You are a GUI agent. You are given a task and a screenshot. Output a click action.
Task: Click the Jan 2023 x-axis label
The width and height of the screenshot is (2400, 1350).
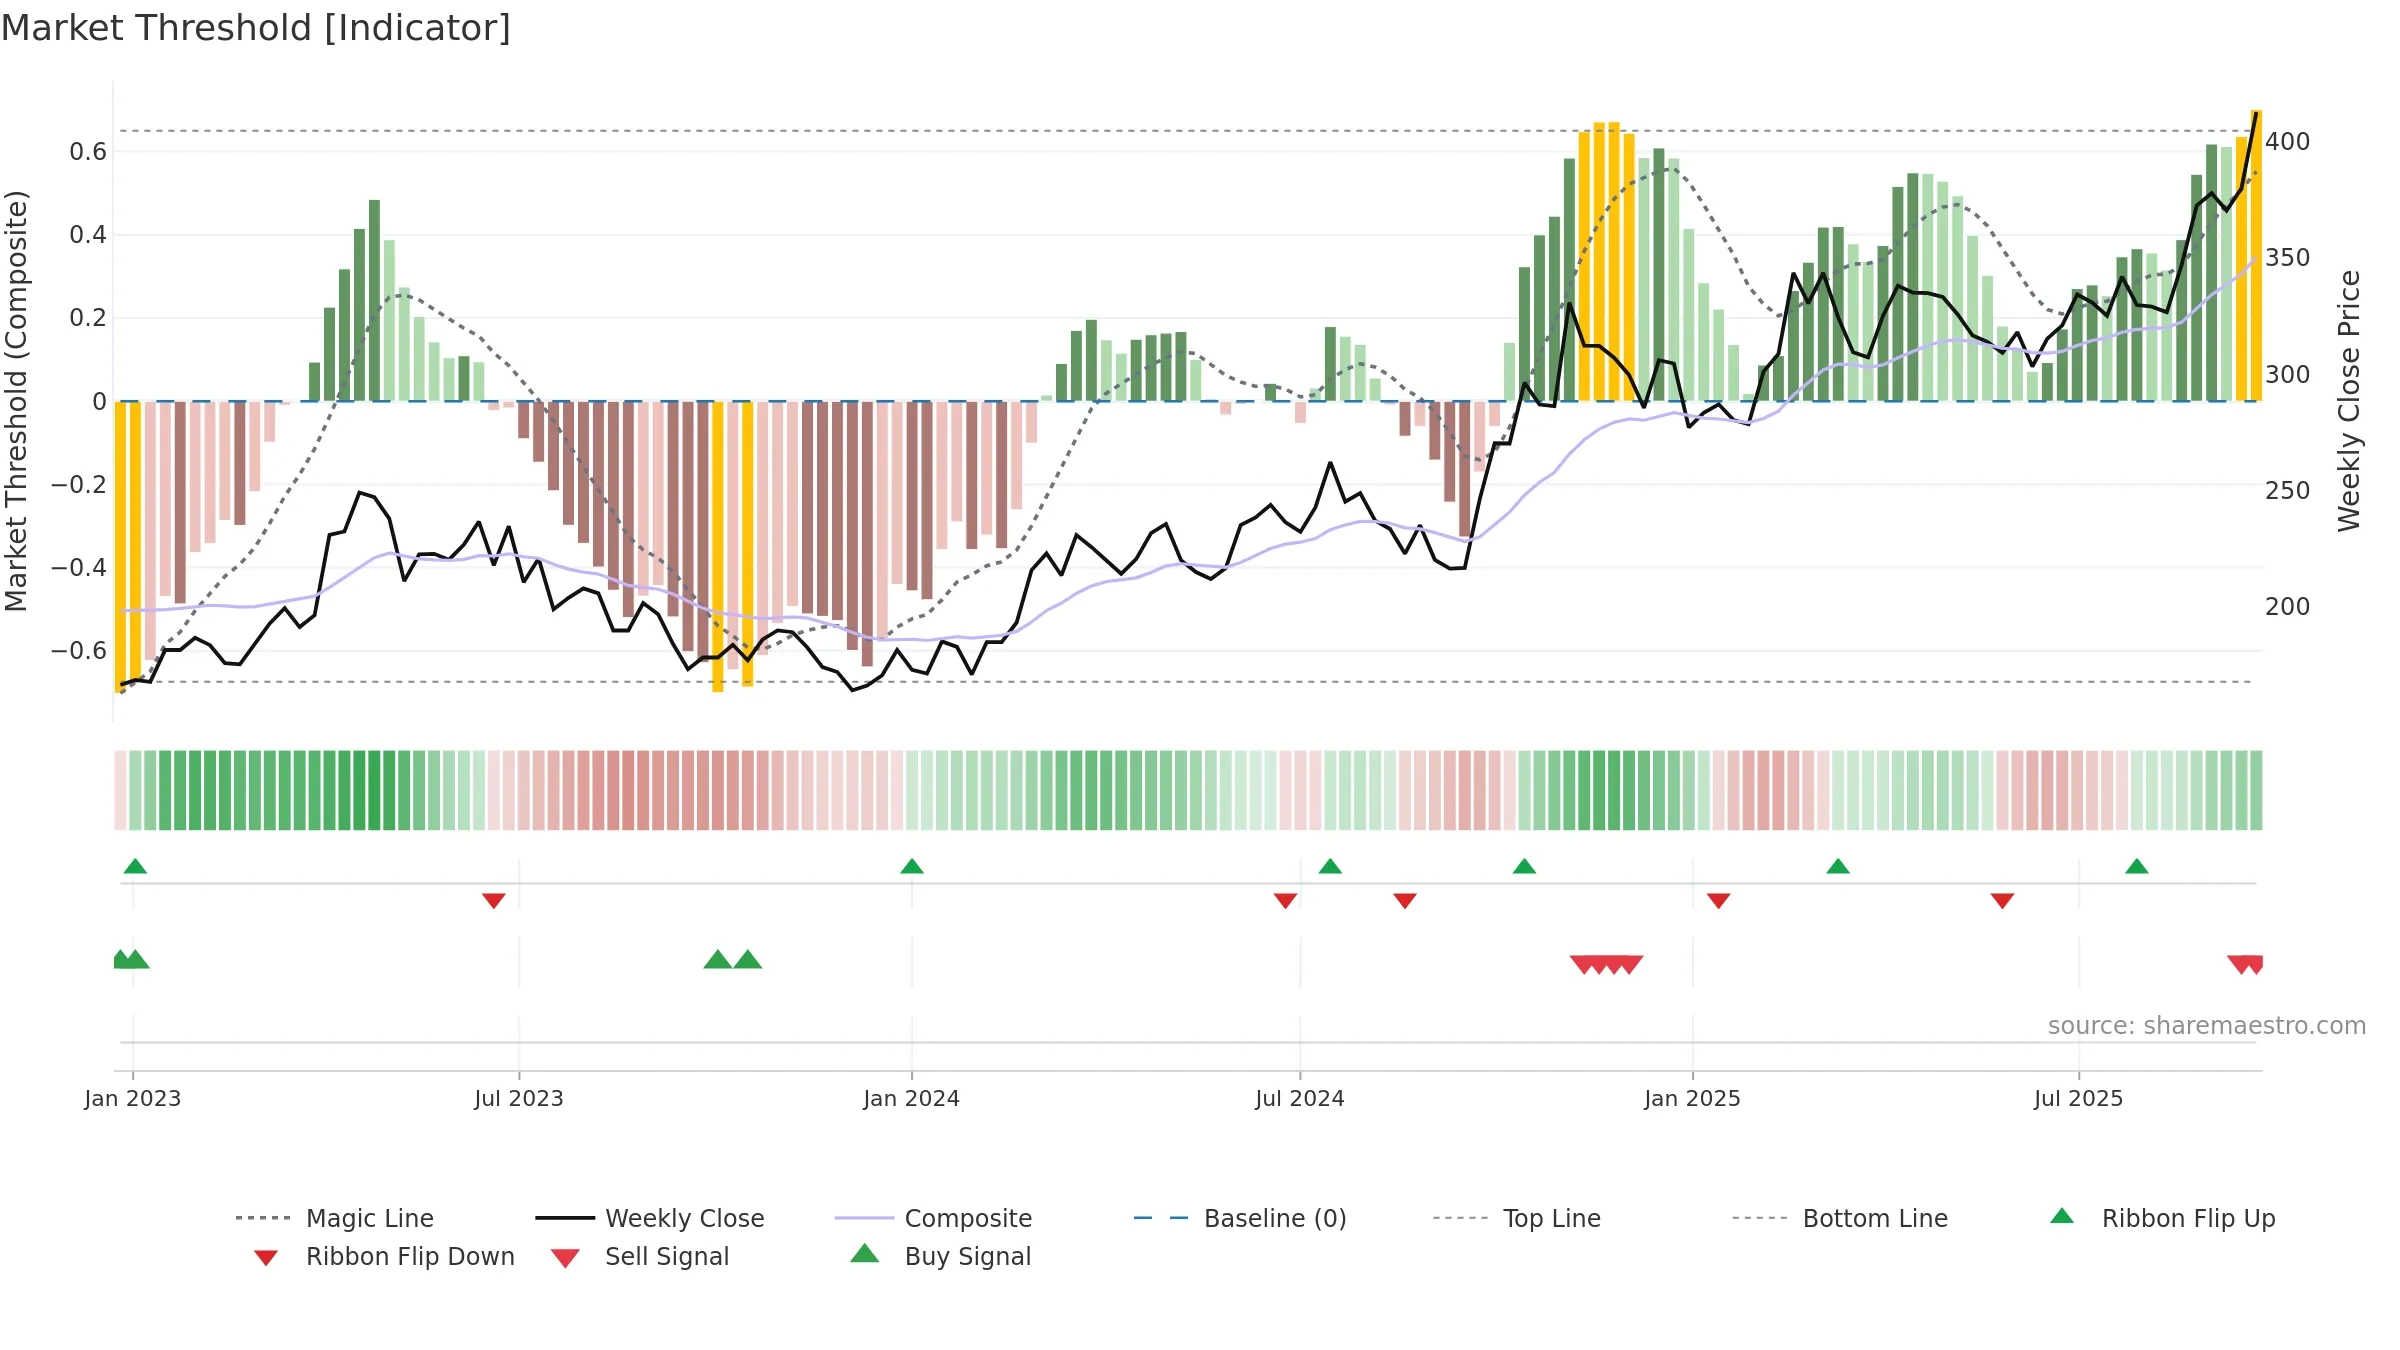pyautogui.click(x=133, y=1098)
